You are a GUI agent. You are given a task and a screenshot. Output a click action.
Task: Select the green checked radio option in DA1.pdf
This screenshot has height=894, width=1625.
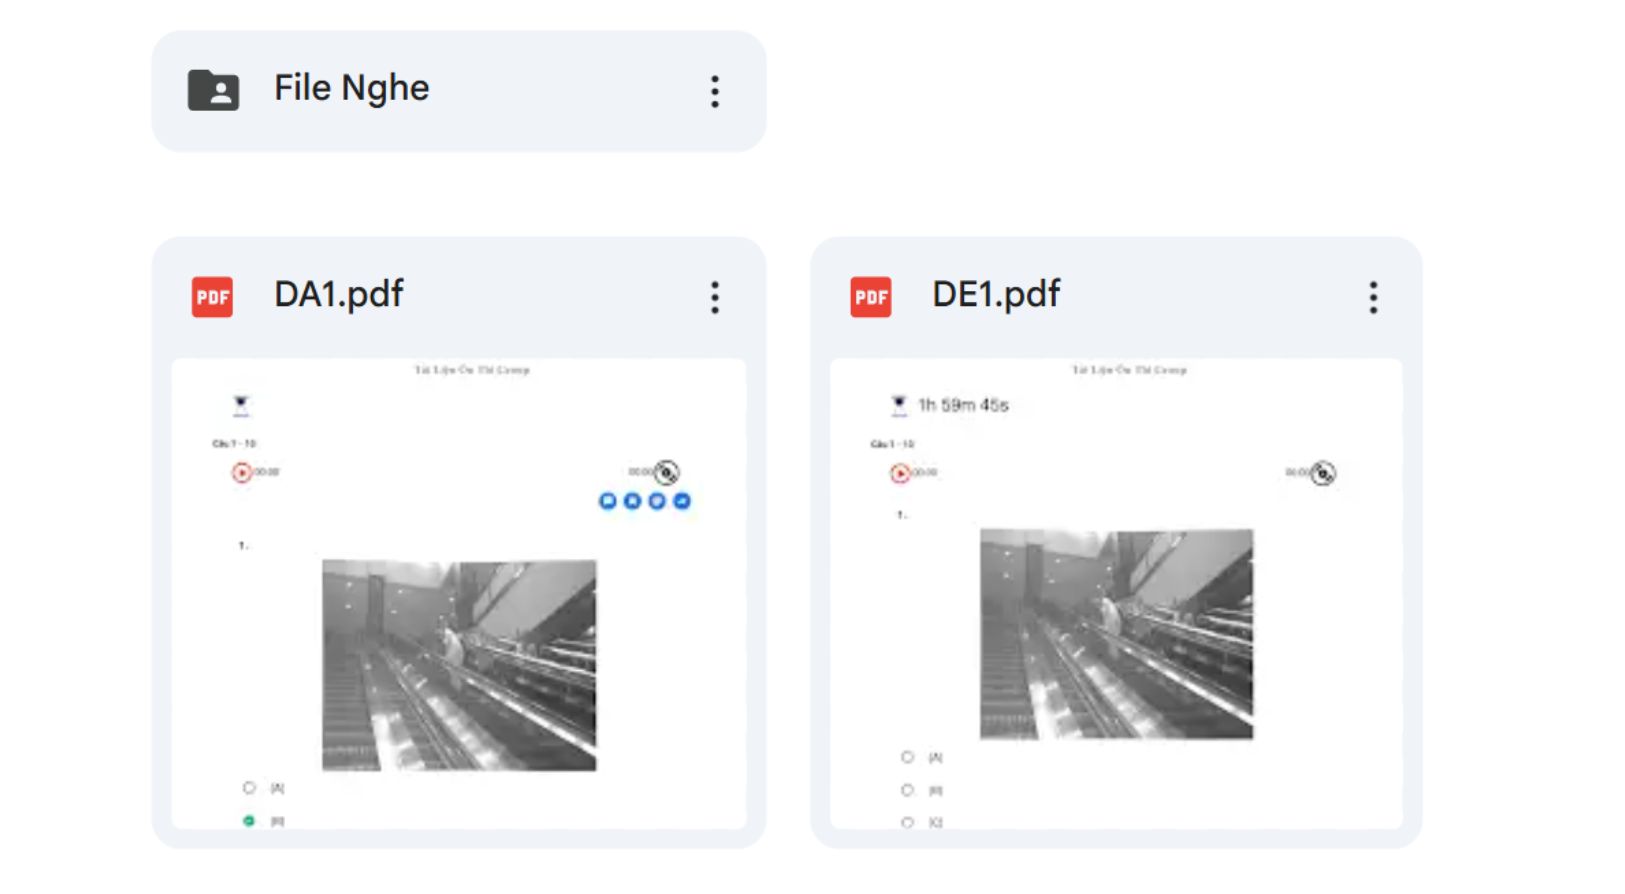249,821
